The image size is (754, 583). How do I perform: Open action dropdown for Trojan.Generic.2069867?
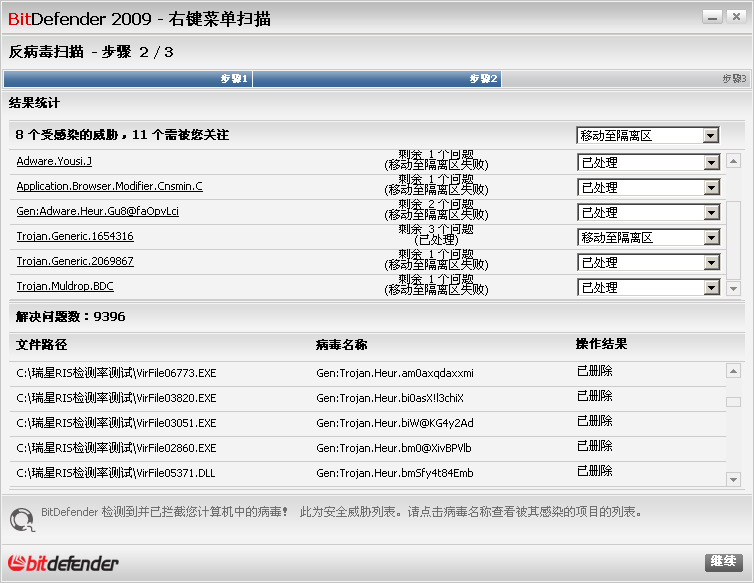click(648, 263)
